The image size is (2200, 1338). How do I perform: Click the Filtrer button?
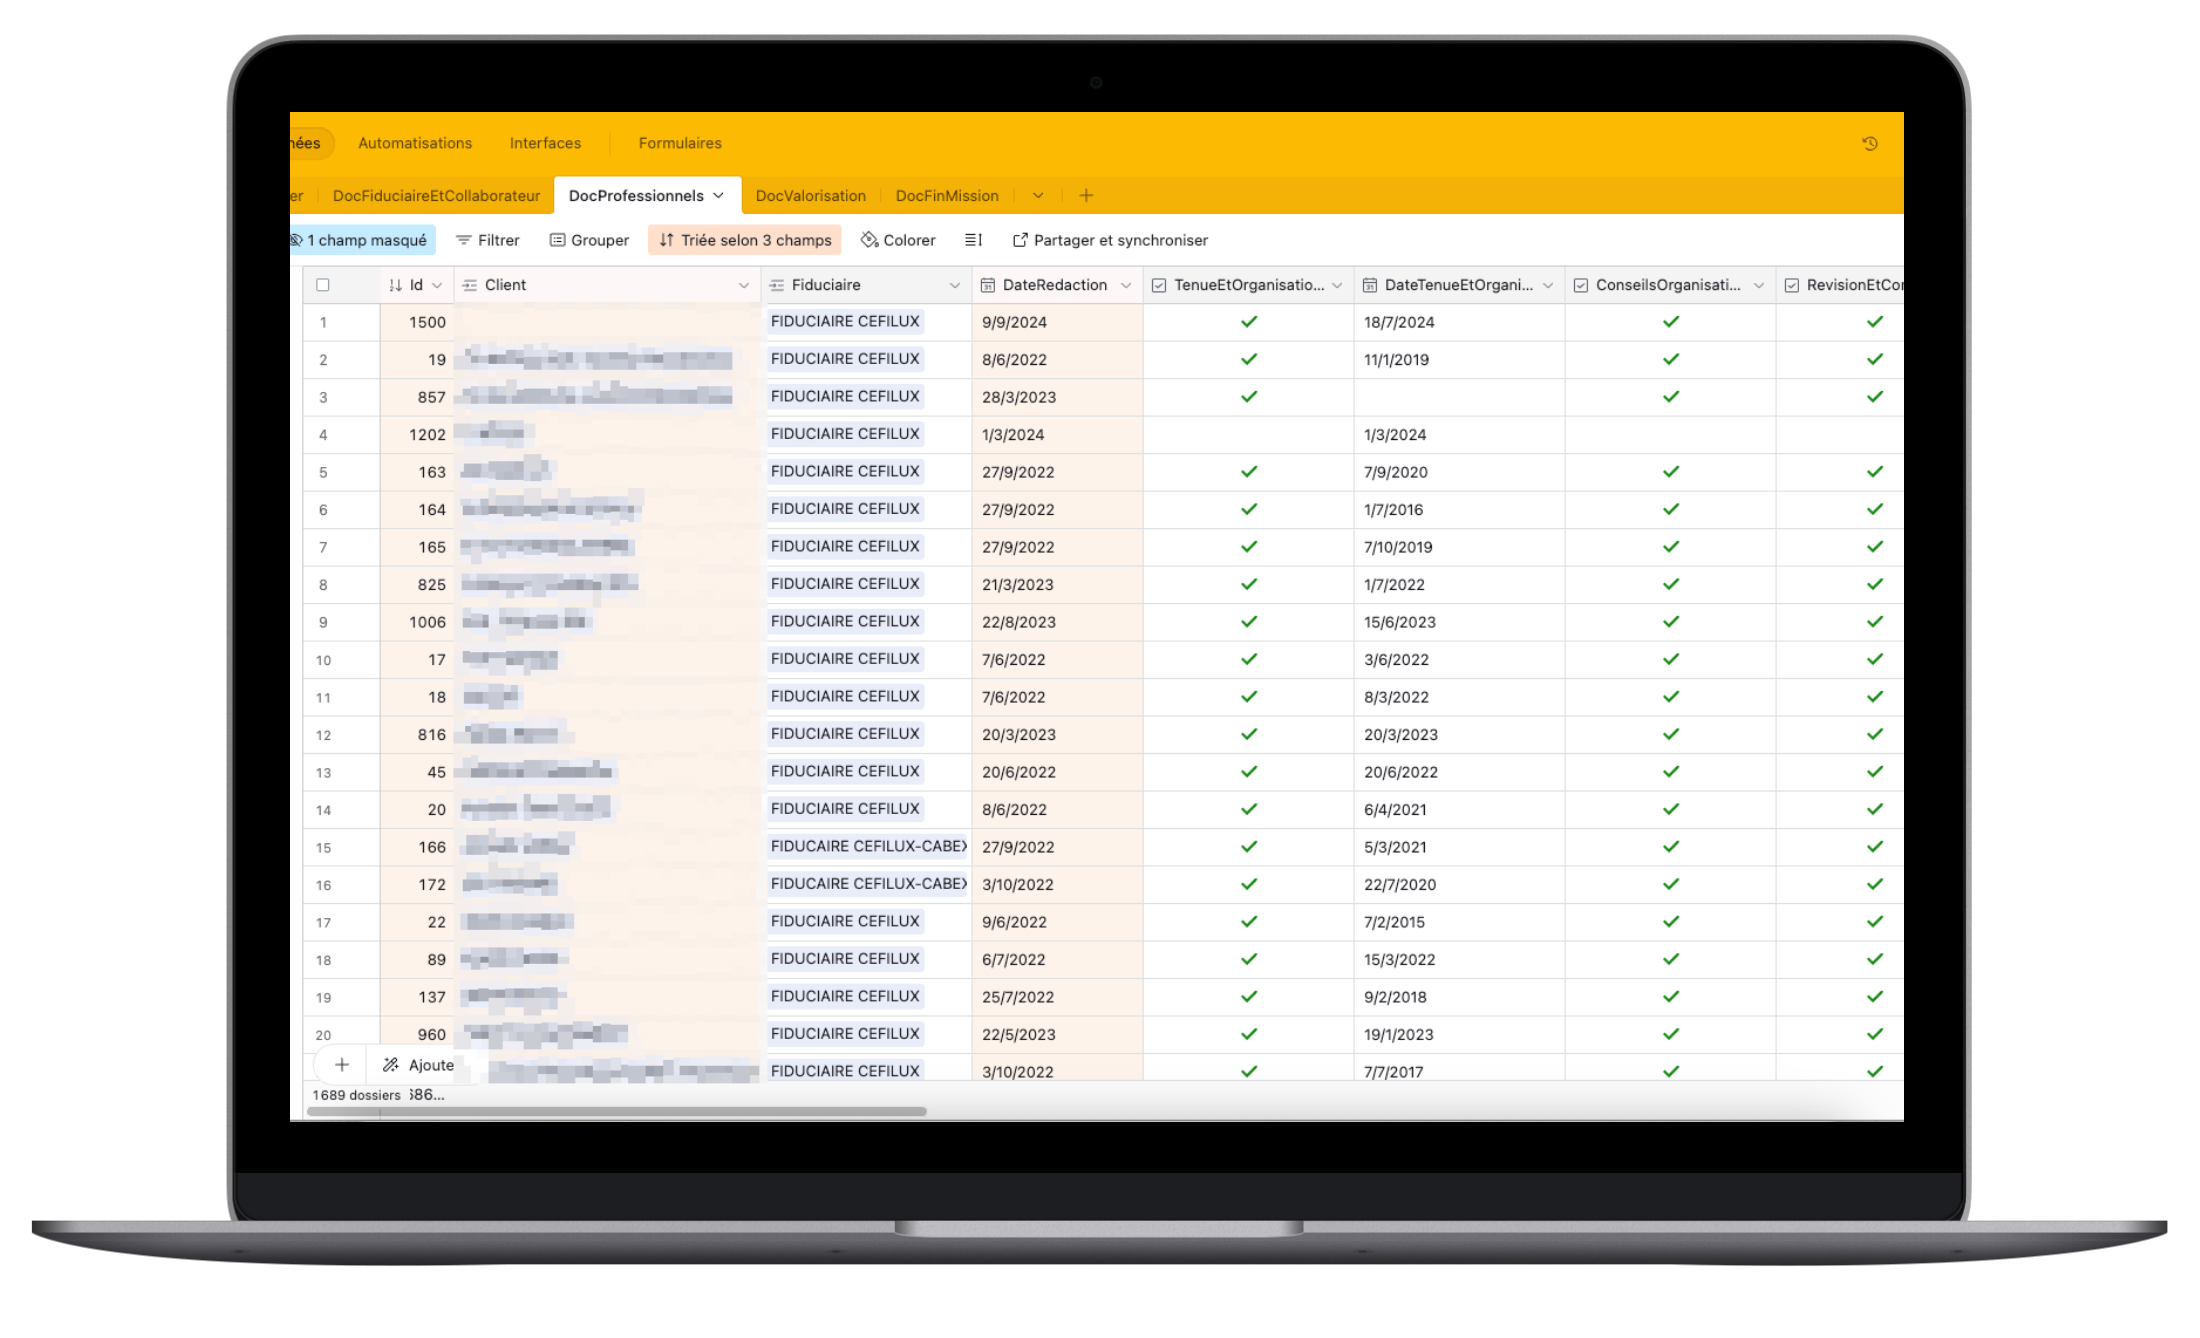coord(487,240)
